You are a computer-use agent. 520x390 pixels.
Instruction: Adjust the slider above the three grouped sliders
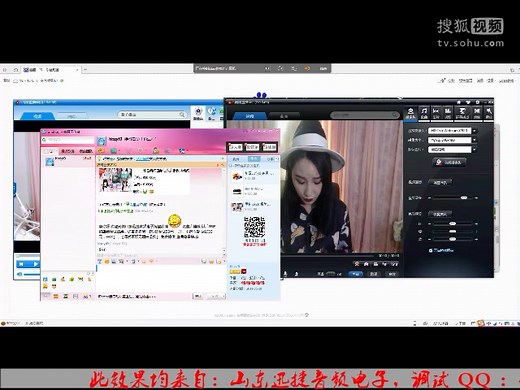pyautogui.click(x=453, y=198)
